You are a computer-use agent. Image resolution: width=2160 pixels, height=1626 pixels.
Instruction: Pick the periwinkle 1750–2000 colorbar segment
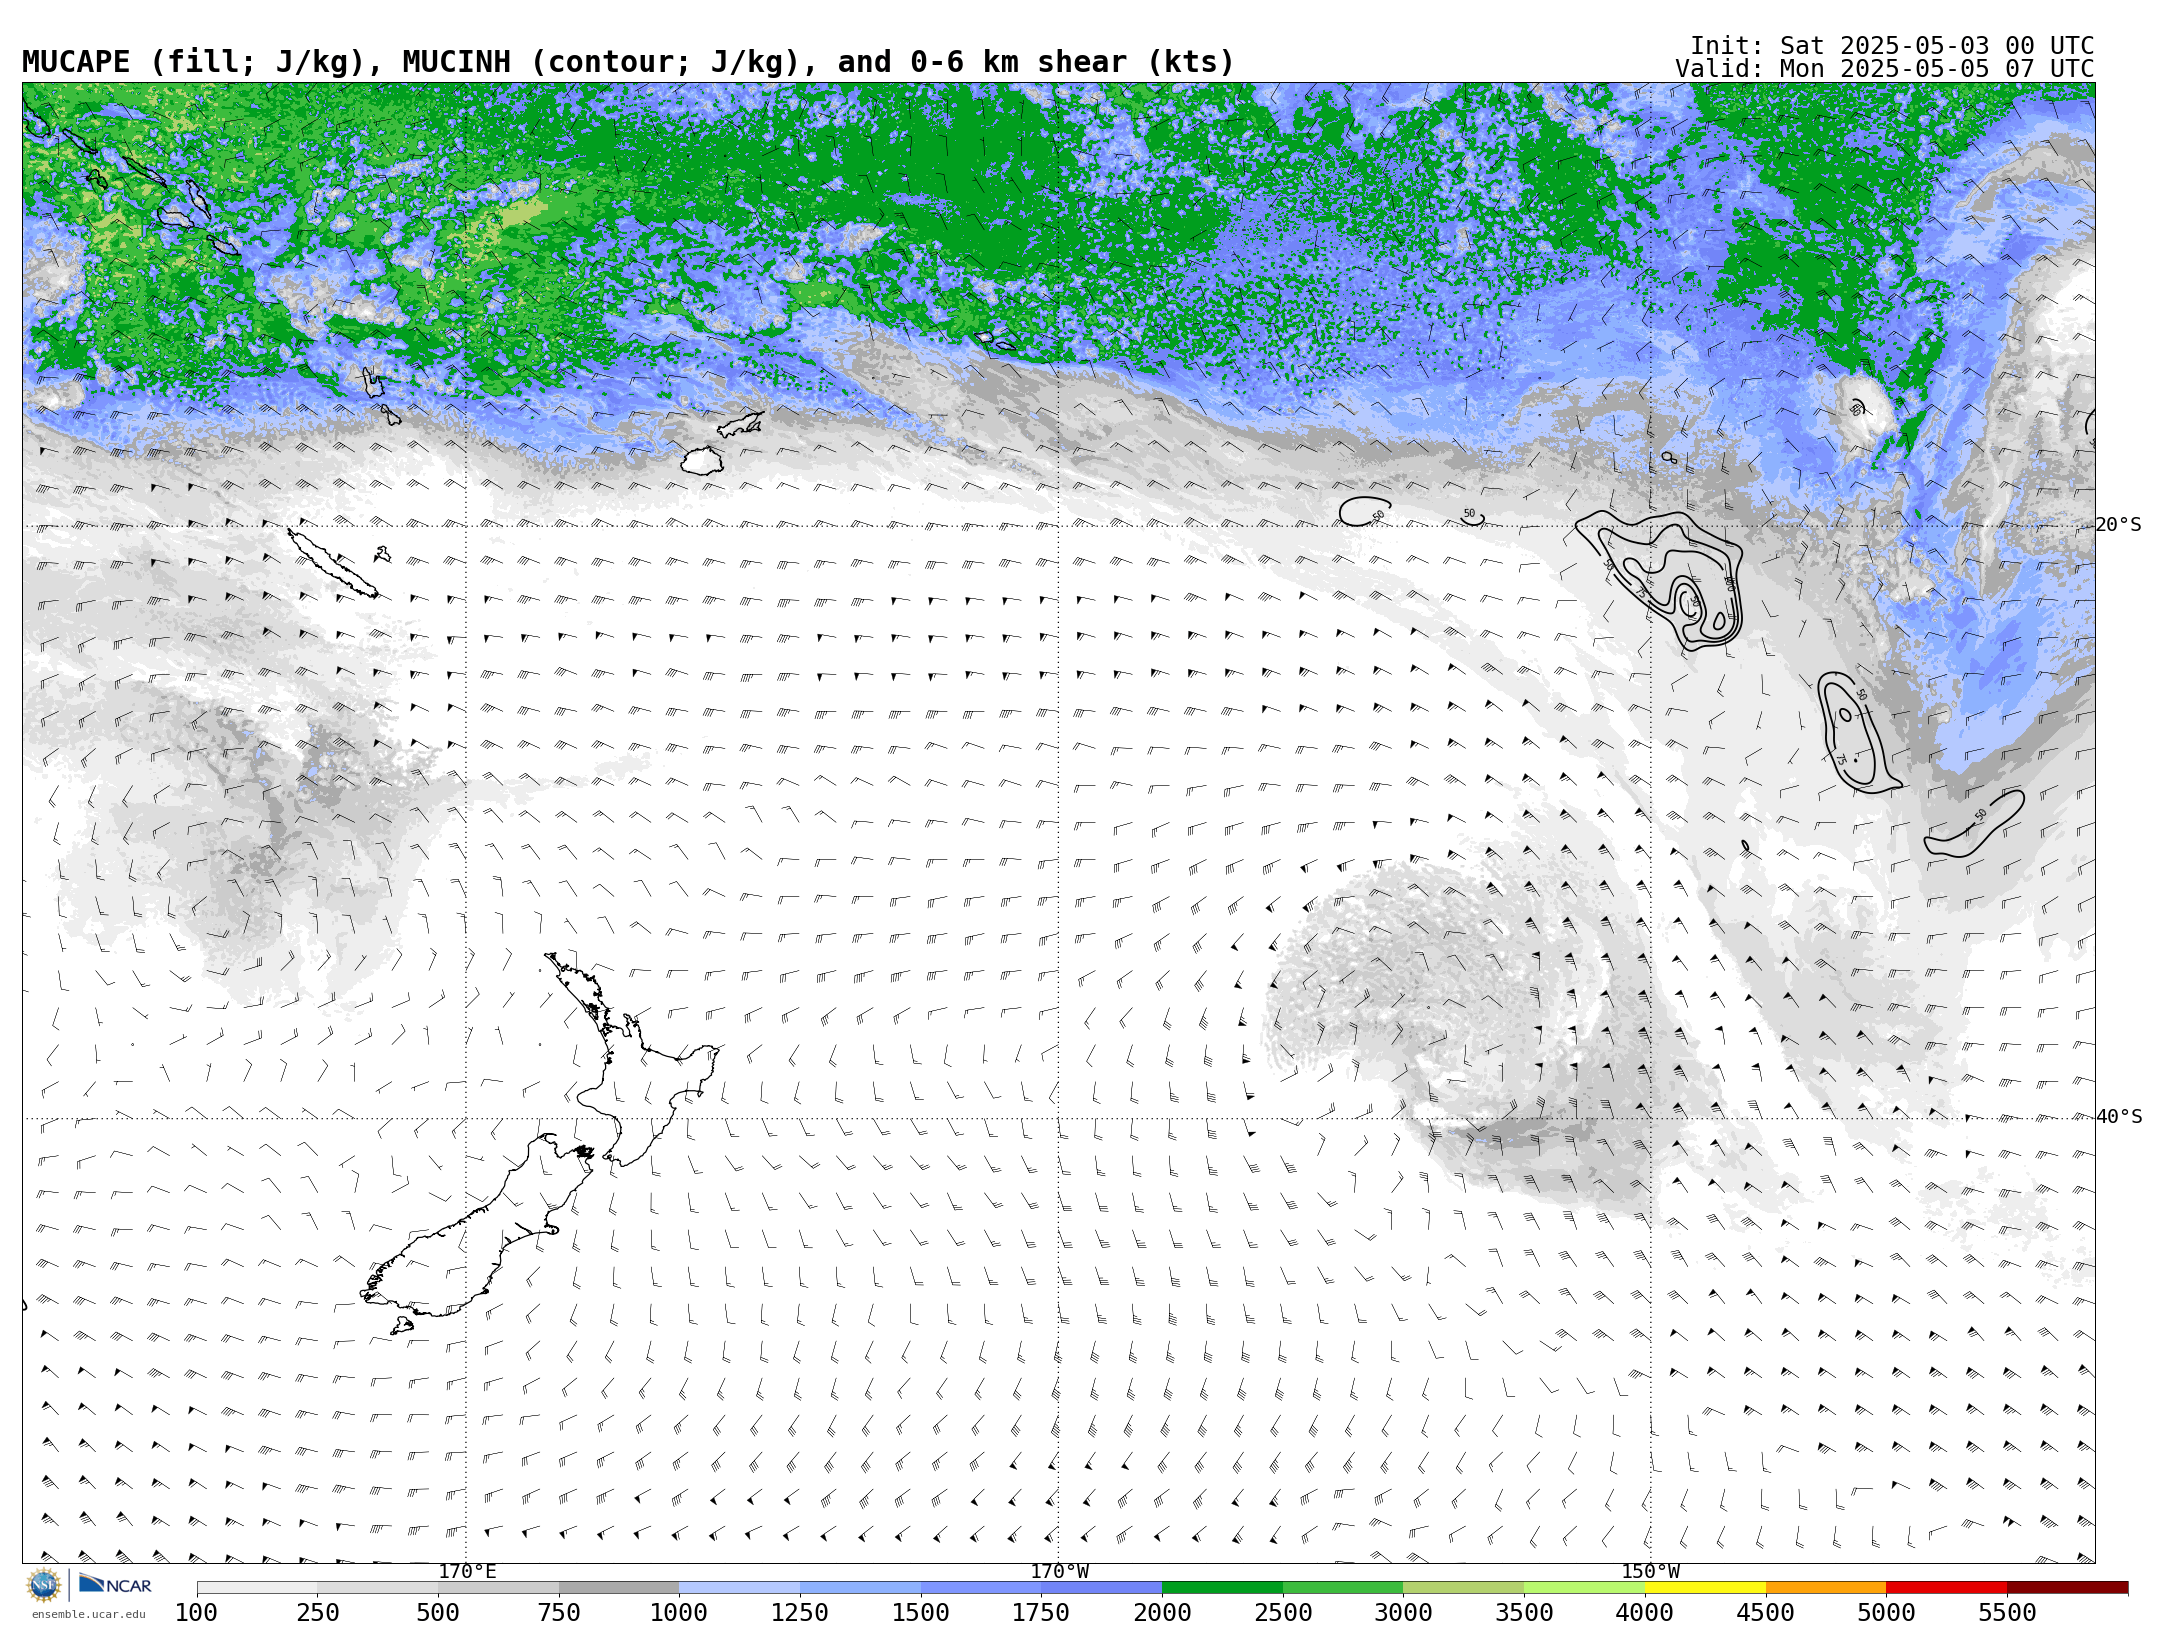[1101, 1587]
